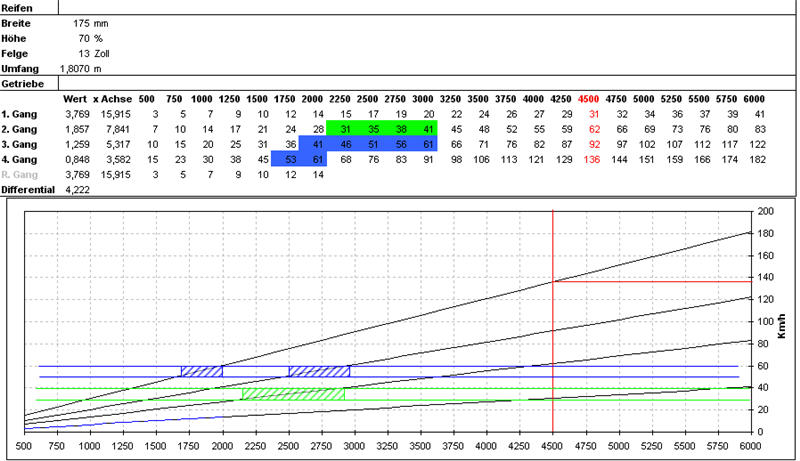800x461 pixels.
Task: Select the green hatched region in the chart
Action: coord(293,394)
